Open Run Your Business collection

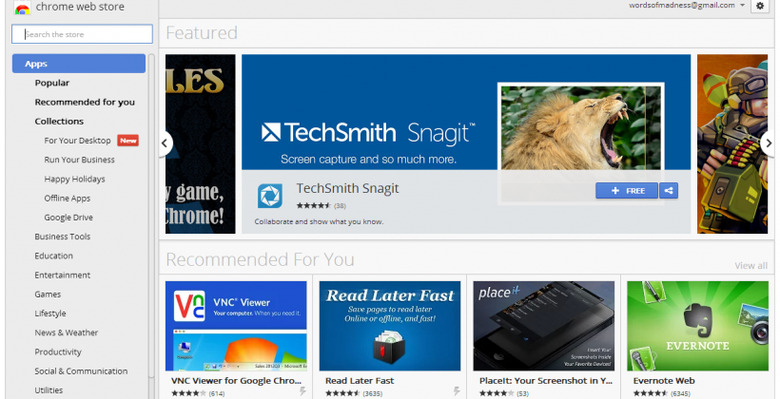[79, 160]
